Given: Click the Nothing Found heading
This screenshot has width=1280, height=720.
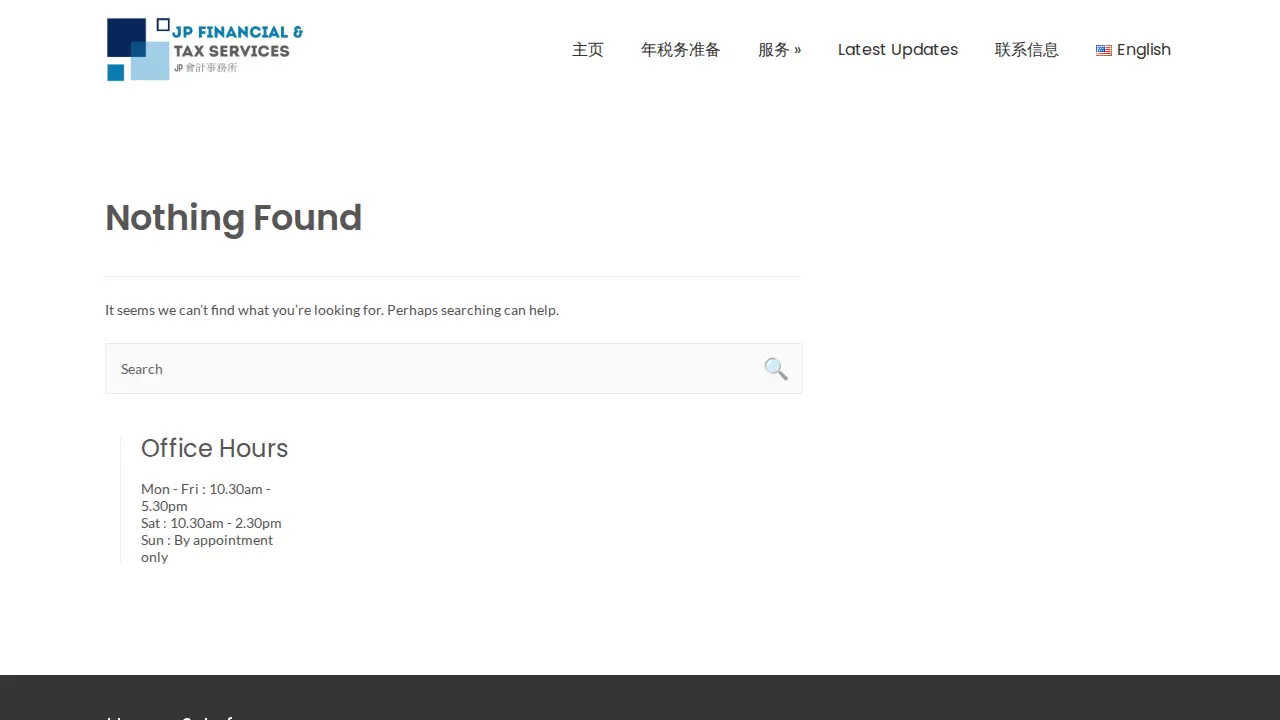Looking at the screenshot, I should pos(233,218).
